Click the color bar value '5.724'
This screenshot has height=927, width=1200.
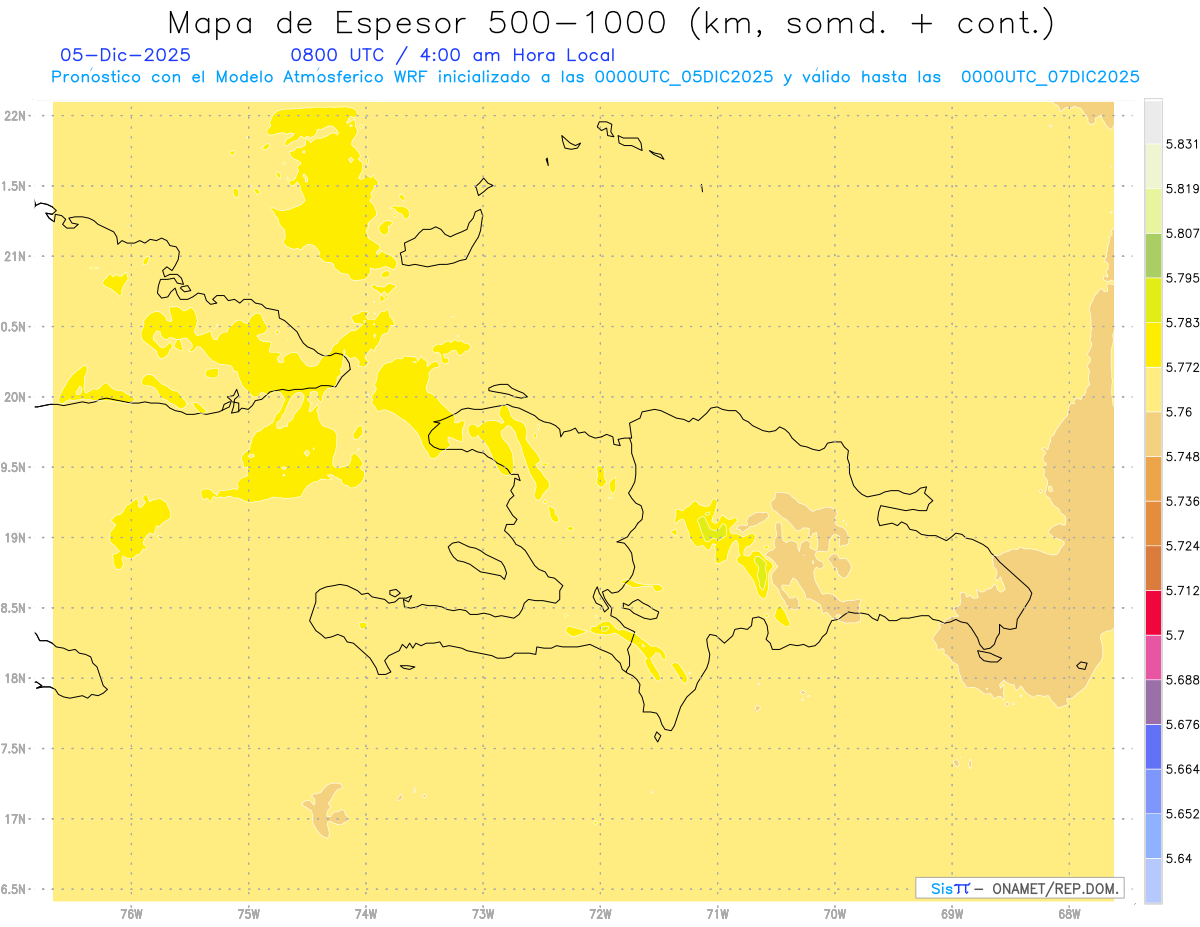pyautogui.click(x=1182, y=546)
